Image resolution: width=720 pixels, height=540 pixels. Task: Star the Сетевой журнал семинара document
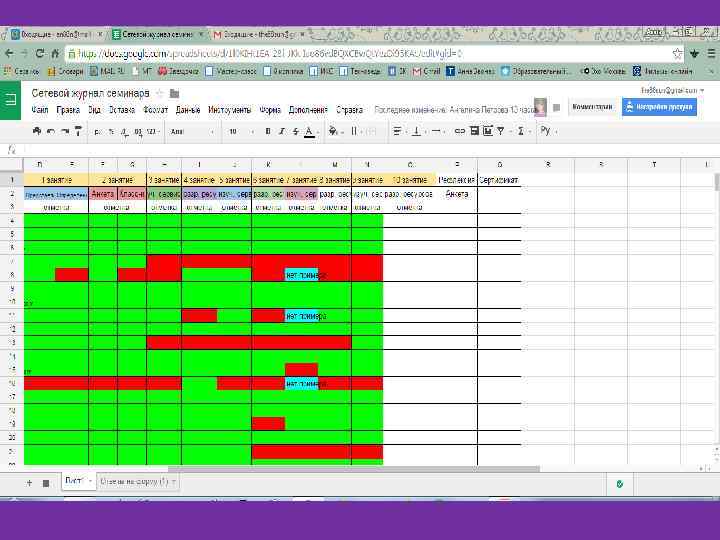click(160, 94)
